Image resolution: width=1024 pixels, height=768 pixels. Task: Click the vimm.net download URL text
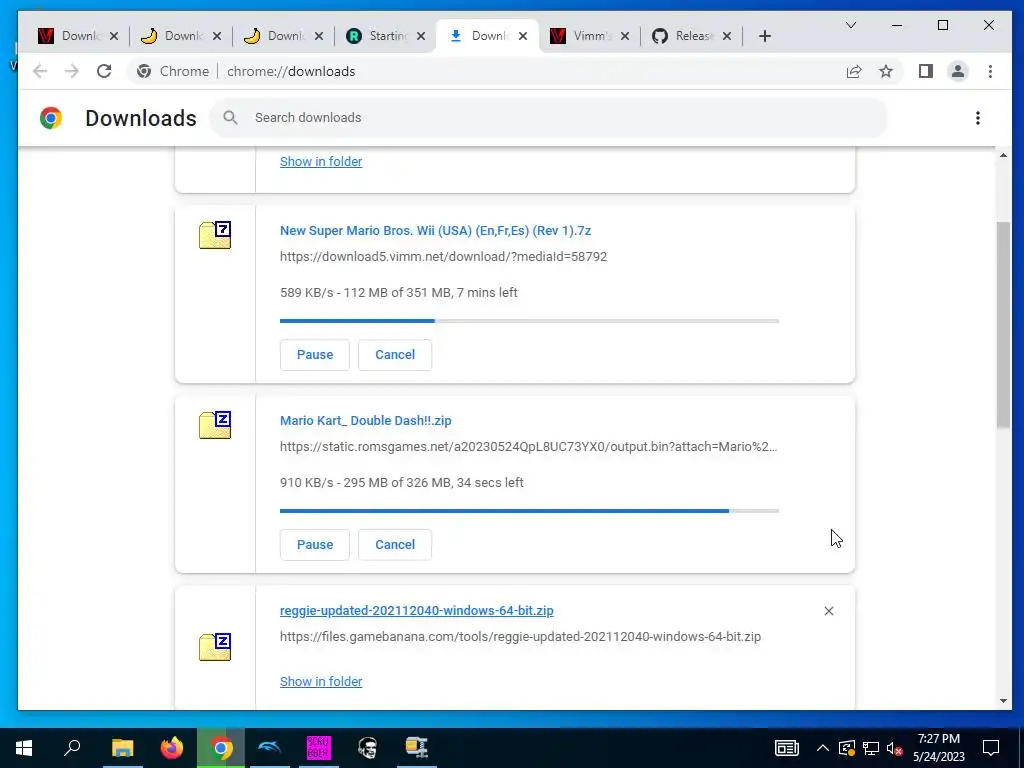coord(443,257)
